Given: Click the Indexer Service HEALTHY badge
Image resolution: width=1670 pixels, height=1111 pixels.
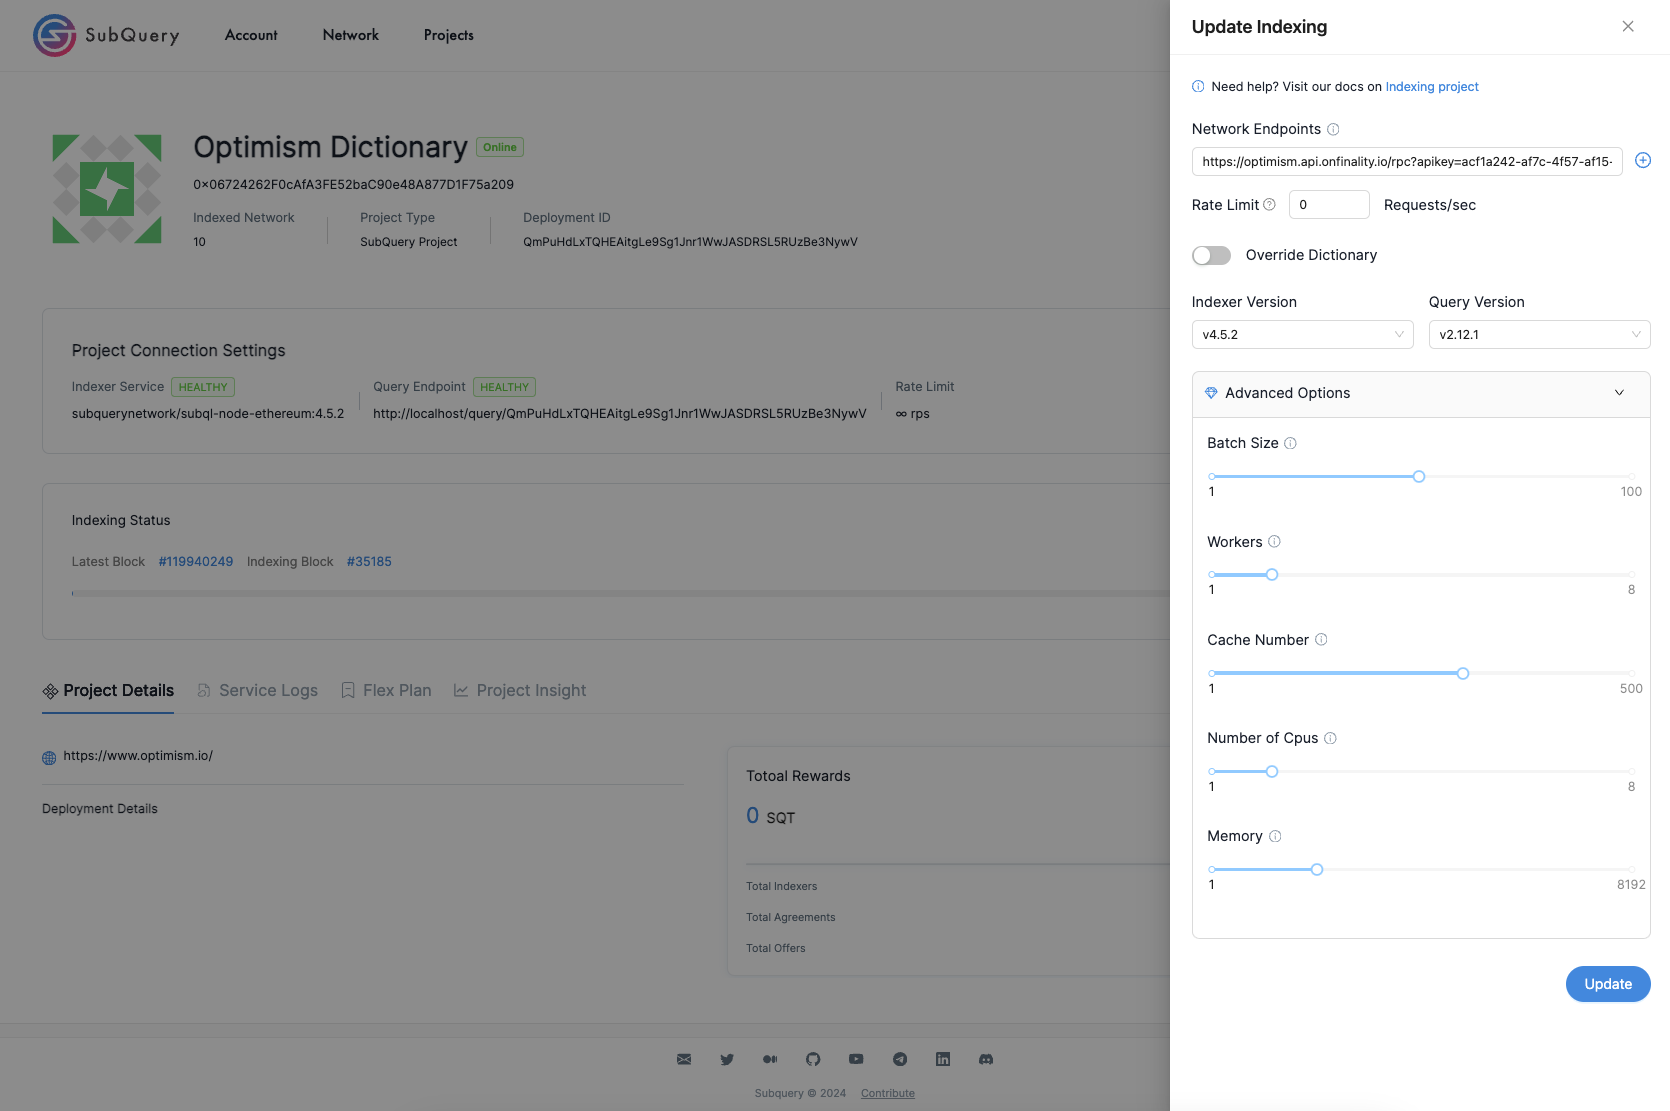Looking at the screenshot, I should click(x=203, y=387).
